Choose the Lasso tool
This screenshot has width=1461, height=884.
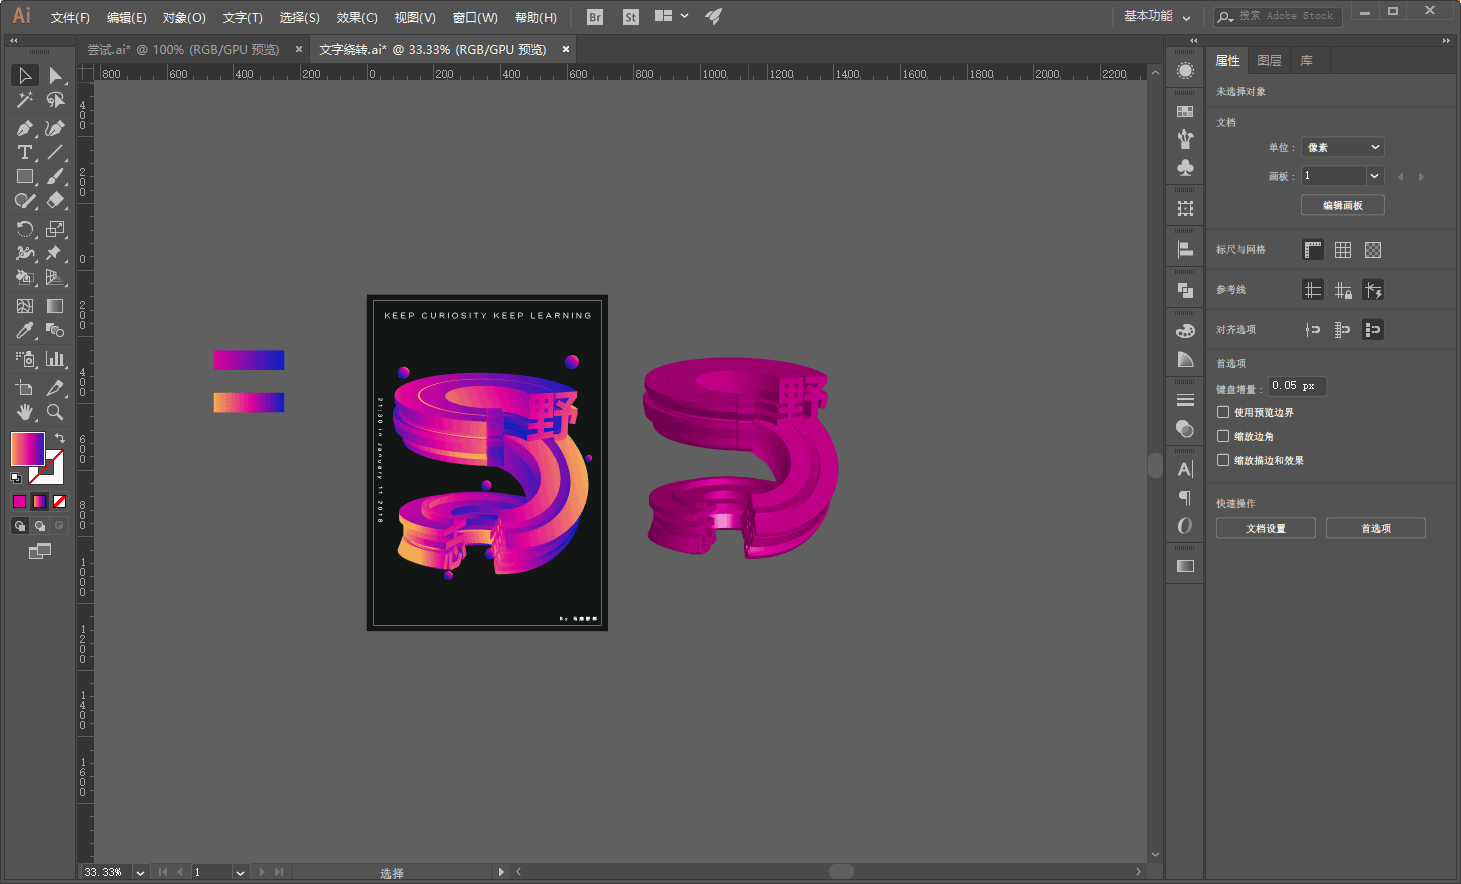pos(55,100)
